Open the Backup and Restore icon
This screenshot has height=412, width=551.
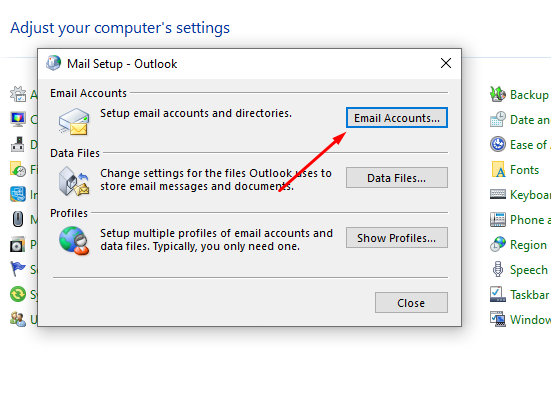click(498, 94)
